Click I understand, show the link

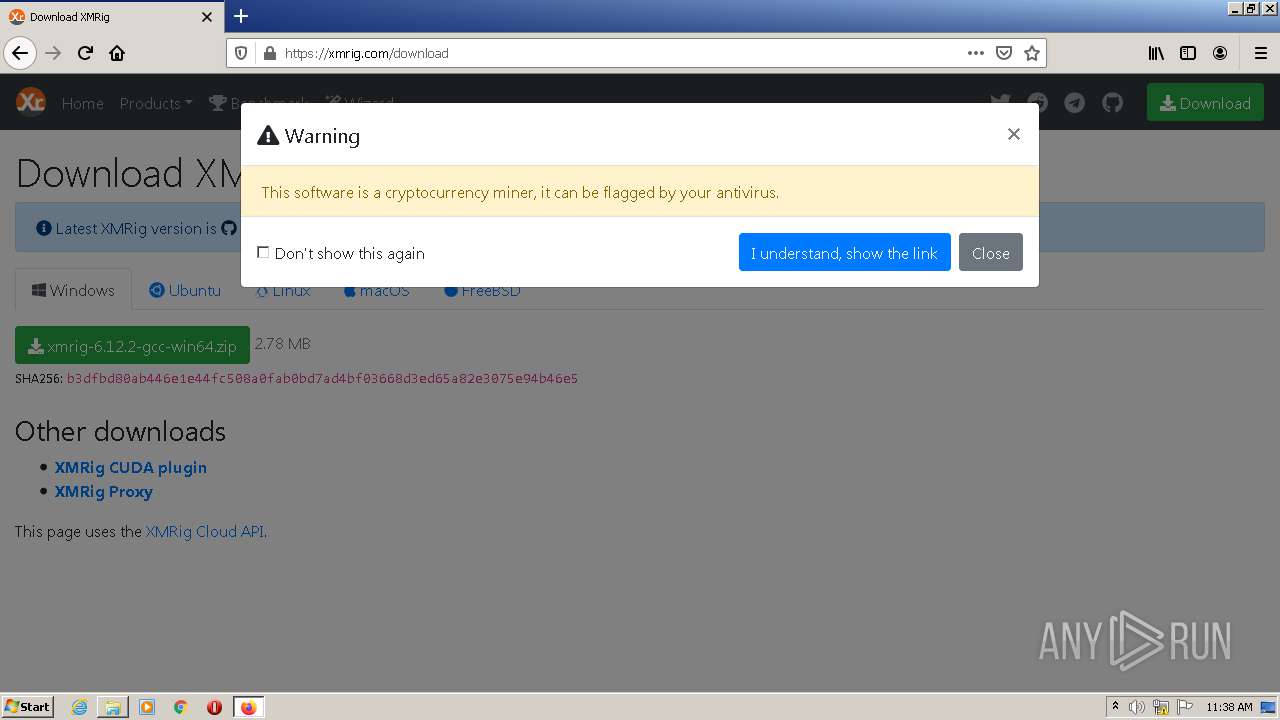[845, 253]
